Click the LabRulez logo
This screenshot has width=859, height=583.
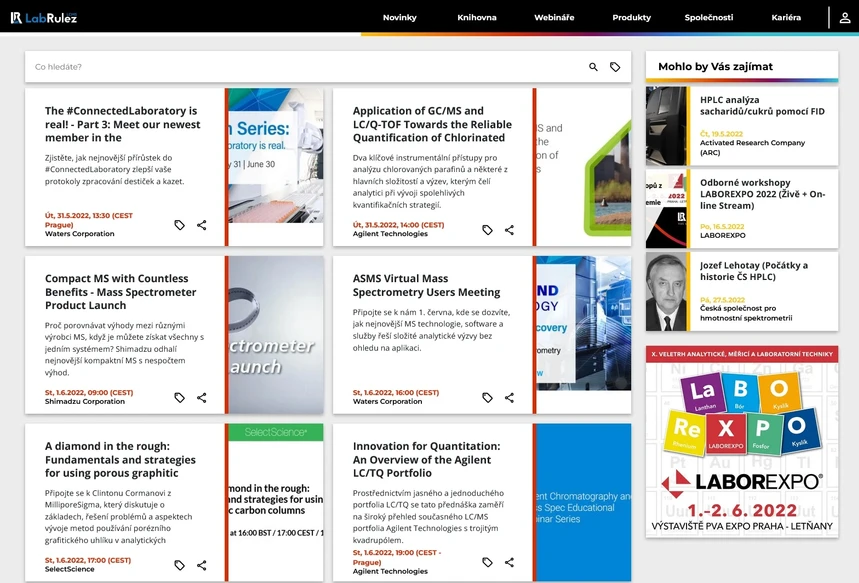click(44, 18)
